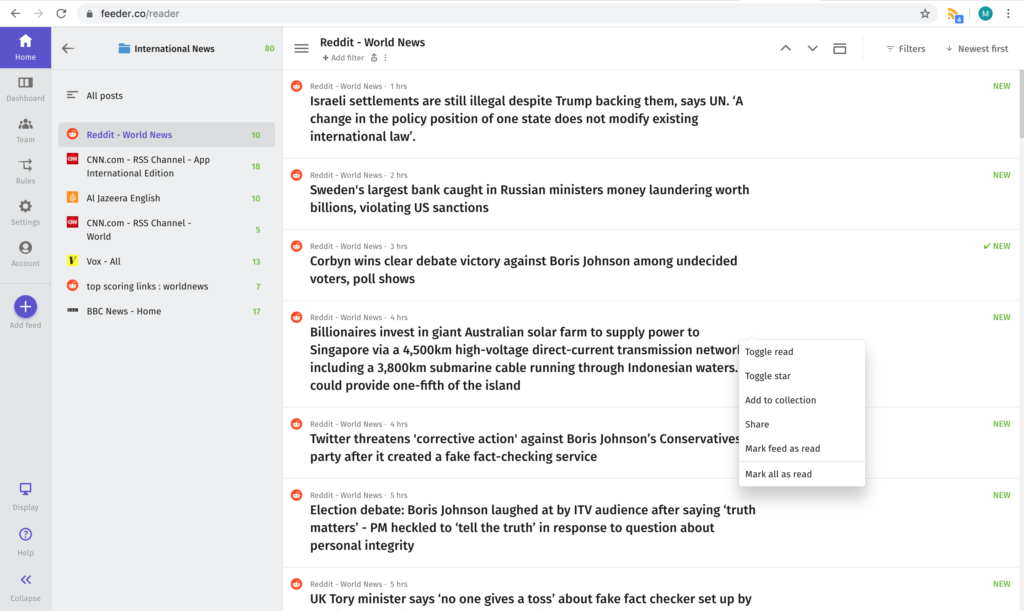The width and height of the screenshot is (1024, 611).
Task: Open the Filters panel
Action: 906,49
